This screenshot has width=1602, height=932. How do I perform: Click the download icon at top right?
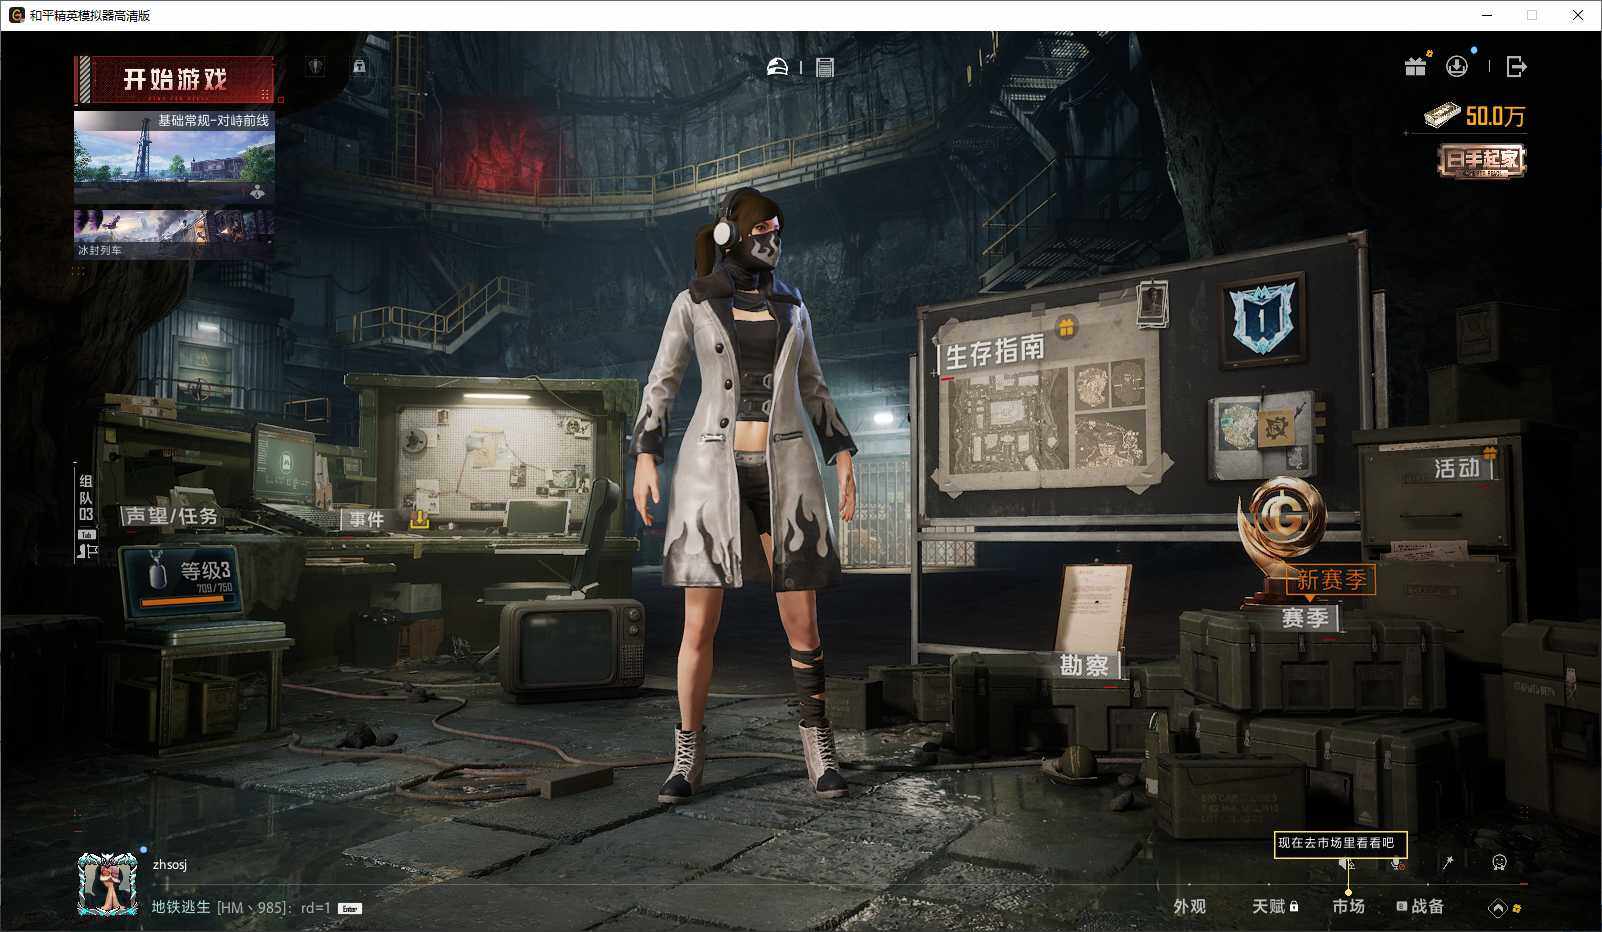tap(1457, 66)
